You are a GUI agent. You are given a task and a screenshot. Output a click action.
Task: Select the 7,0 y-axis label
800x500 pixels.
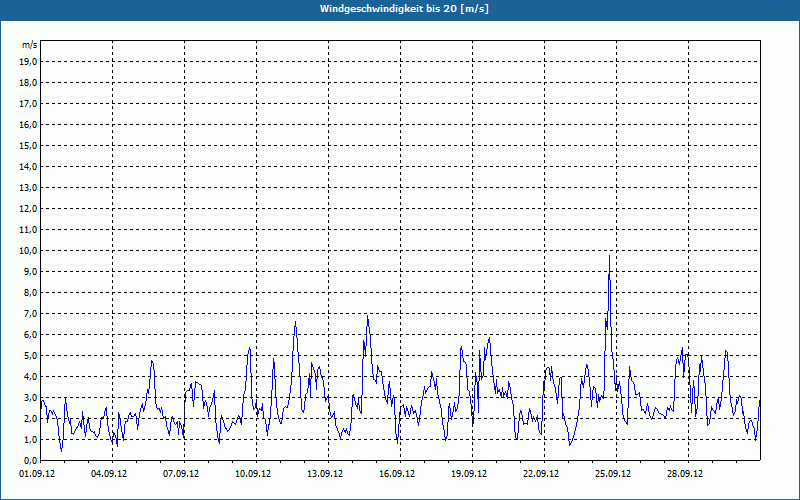pos(30,313)
